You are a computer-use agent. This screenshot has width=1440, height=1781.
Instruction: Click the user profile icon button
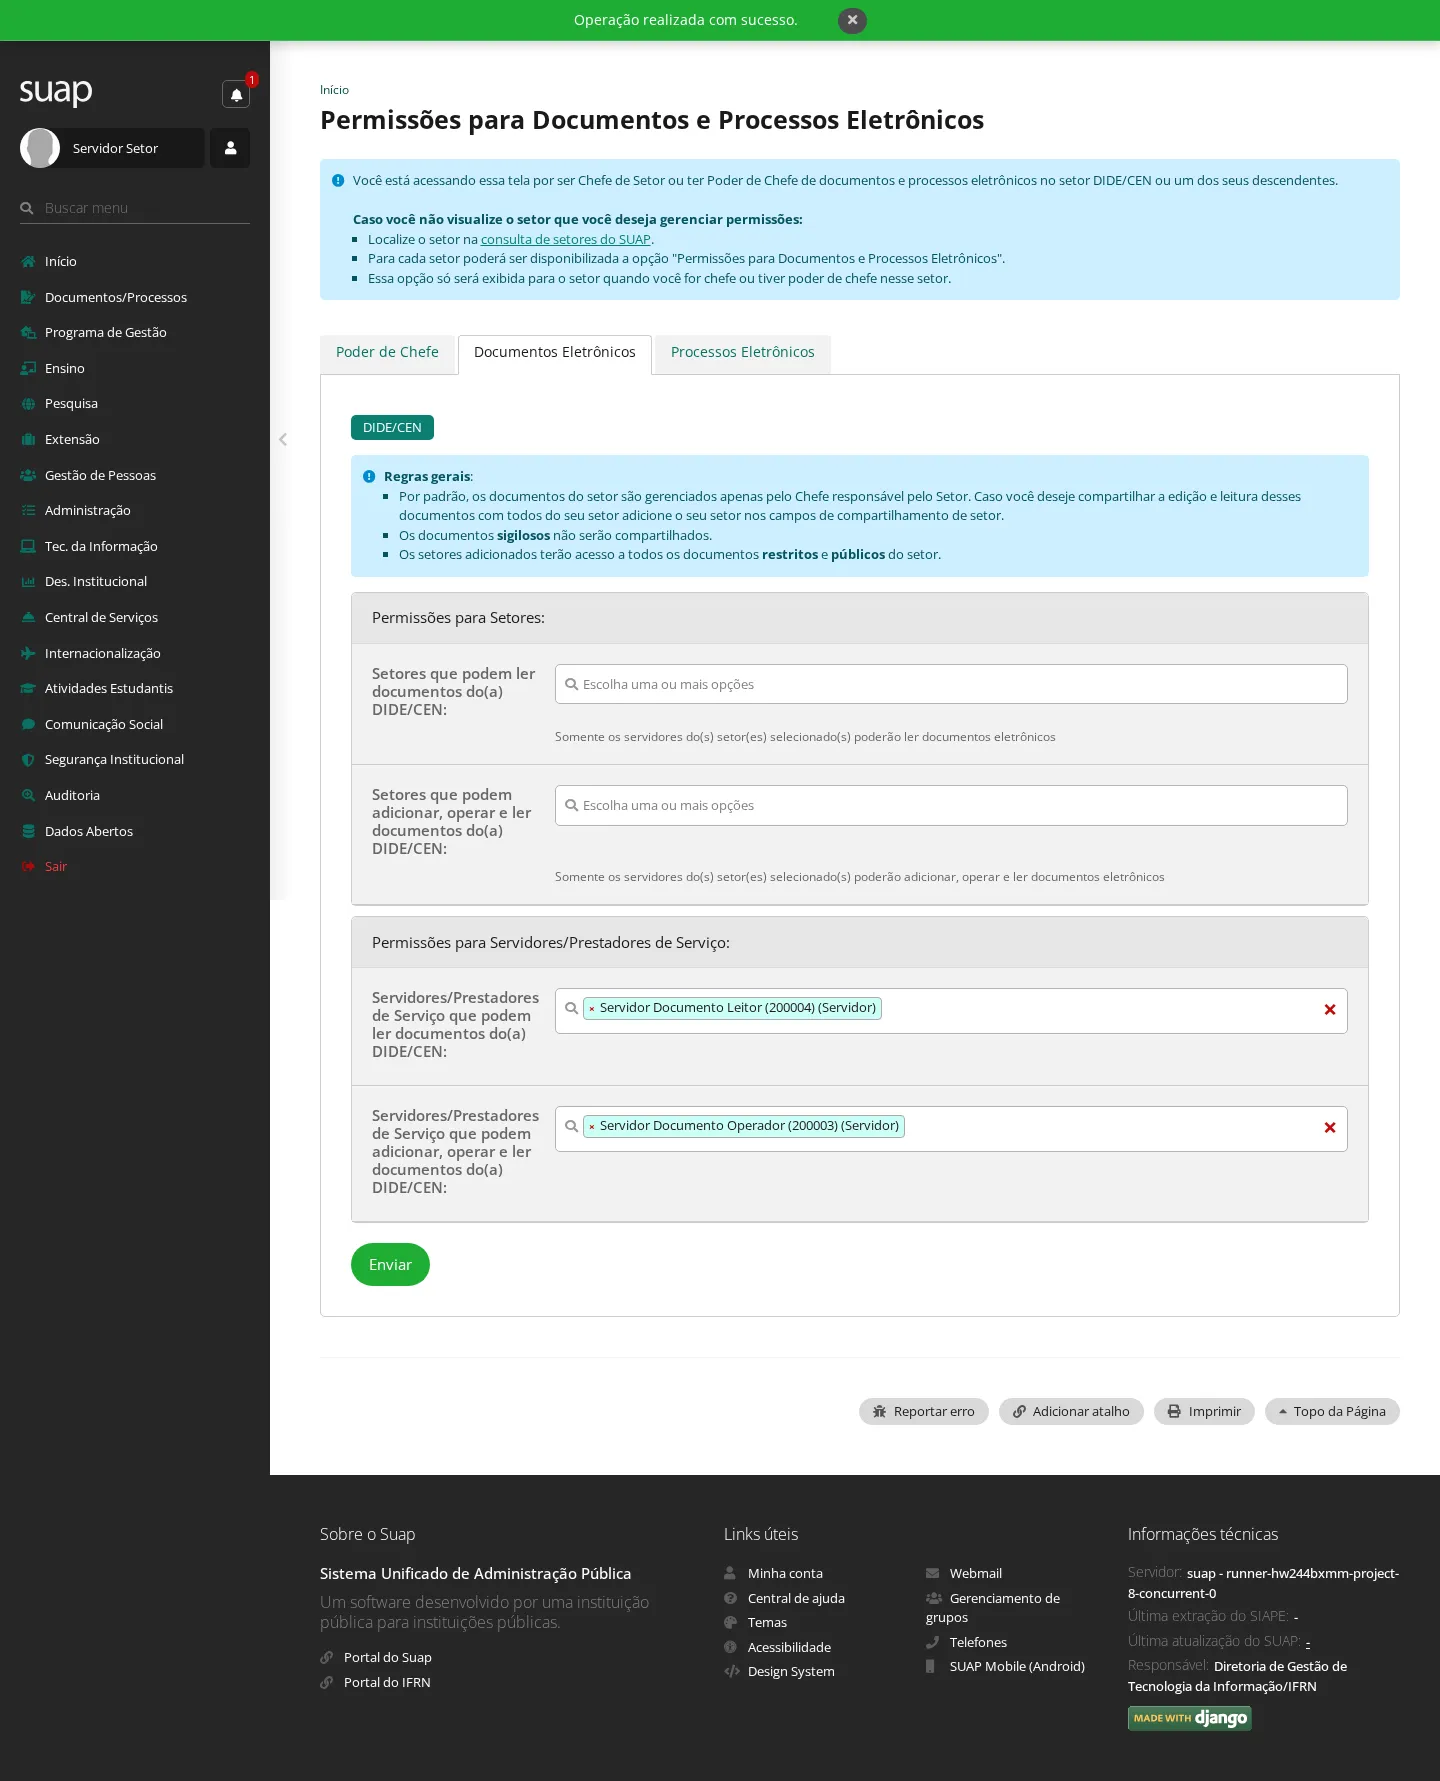[x=230, y=148]
